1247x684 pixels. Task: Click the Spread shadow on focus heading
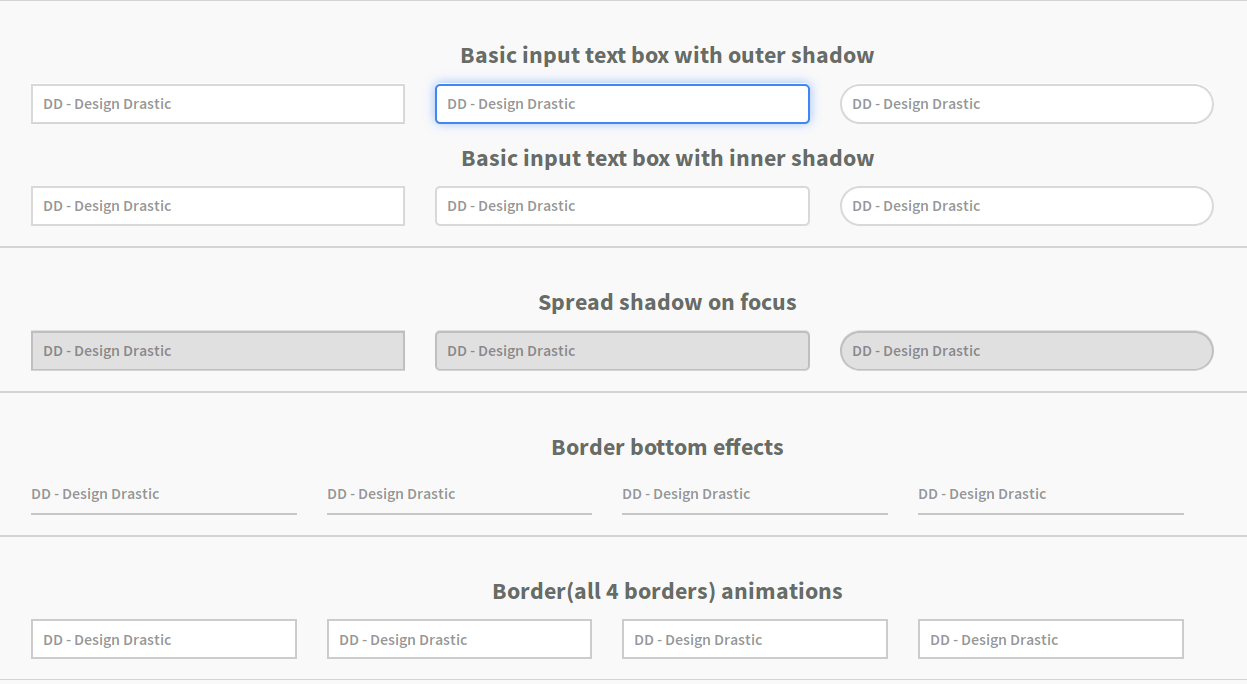(666, 302)
